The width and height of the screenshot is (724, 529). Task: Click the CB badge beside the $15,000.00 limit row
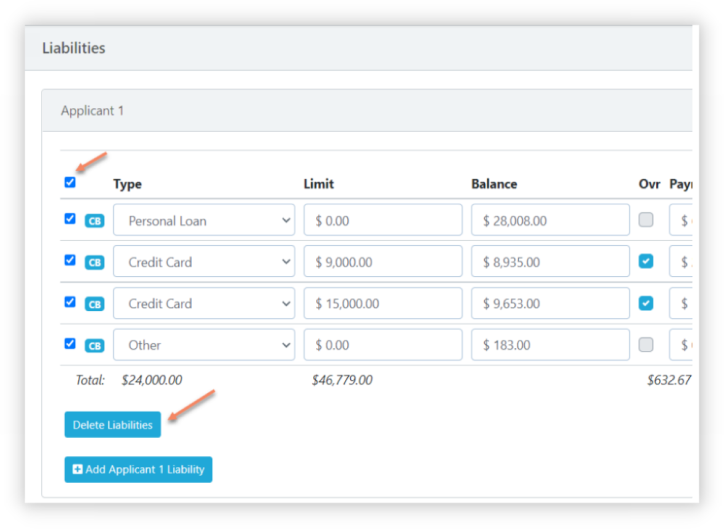click(94, 303)
